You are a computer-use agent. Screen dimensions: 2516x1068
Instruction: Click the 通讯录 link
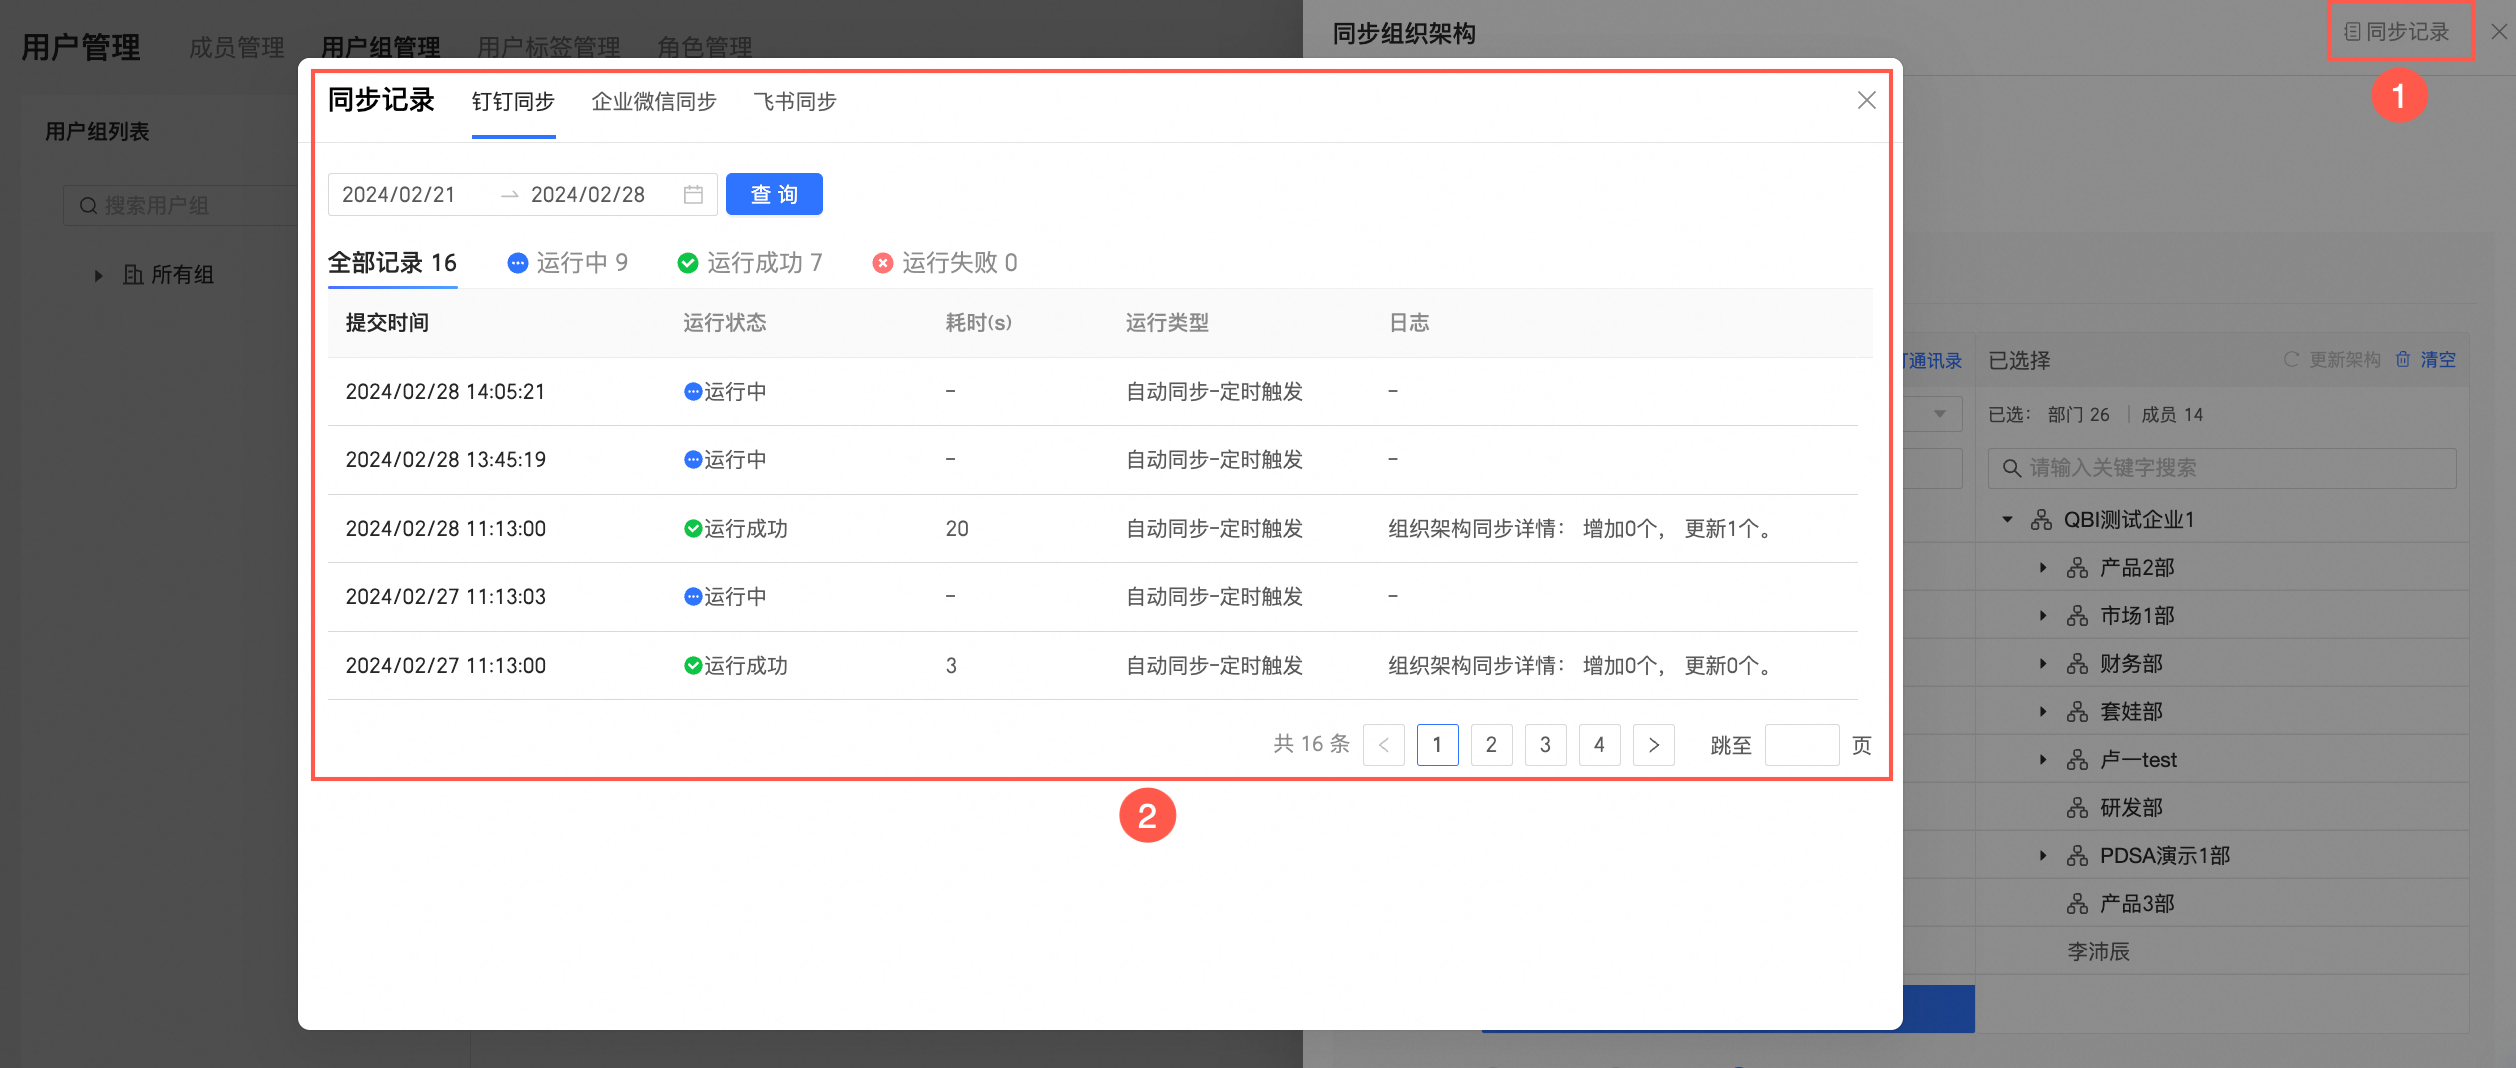pos(1933,360)
